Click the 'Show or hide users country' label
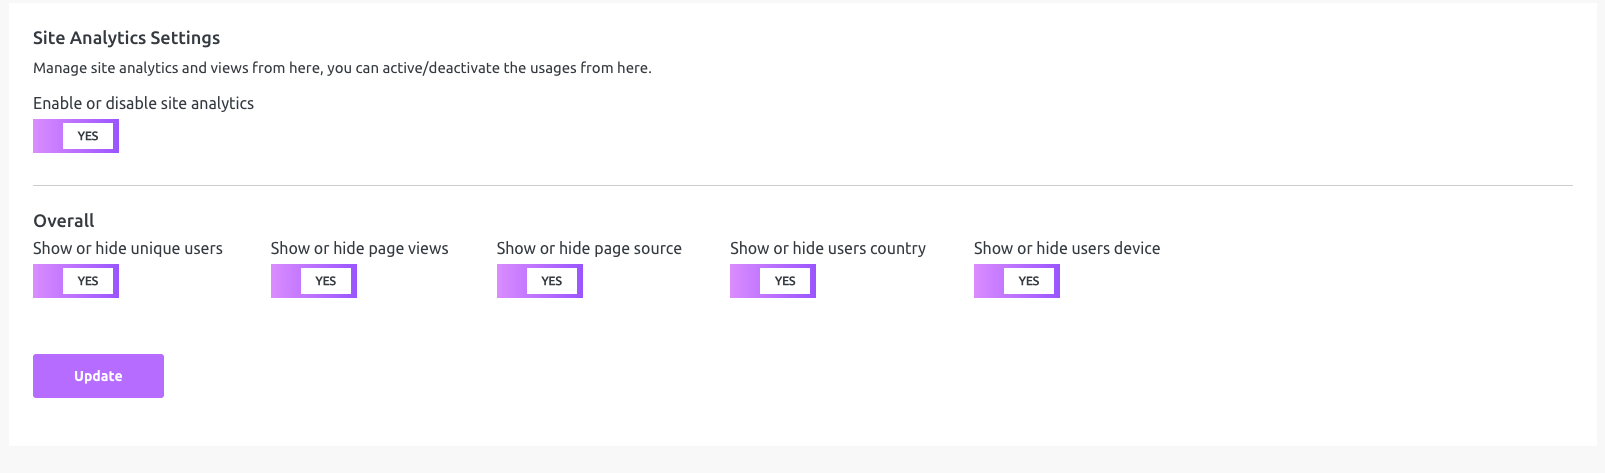 828,248
